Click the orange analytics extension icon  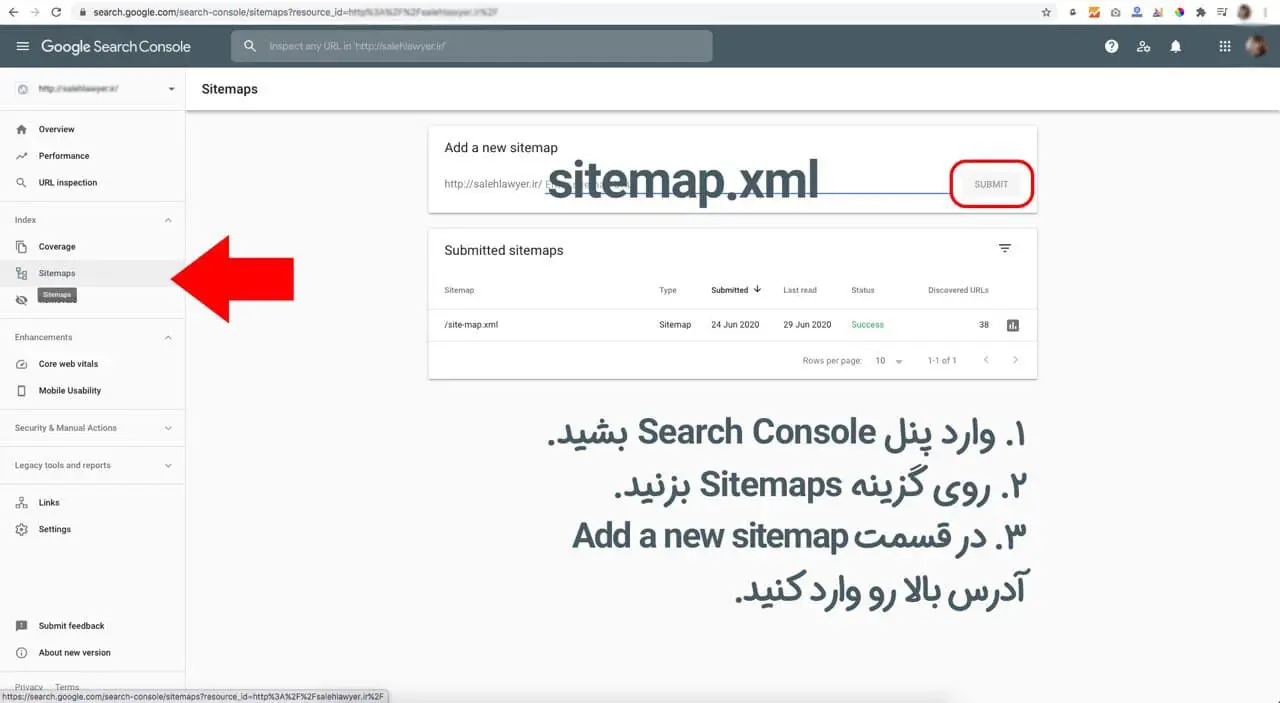pyautogui.click(x=1094, y=12)
